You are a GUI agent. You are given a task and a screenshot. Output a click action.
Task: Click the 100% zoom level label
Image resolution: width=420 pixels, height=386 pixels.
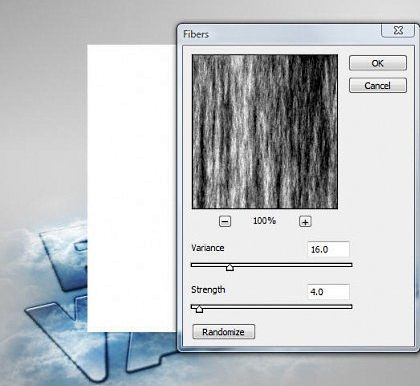click(x=264, y=221)
